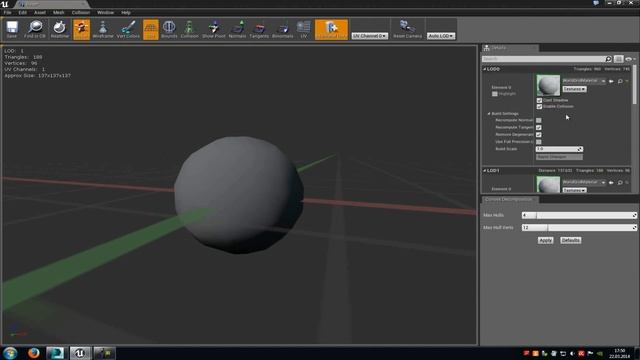This screenshot has height=360, width=640.
Task: Open the Collision menu
Action: click(81, 13)
